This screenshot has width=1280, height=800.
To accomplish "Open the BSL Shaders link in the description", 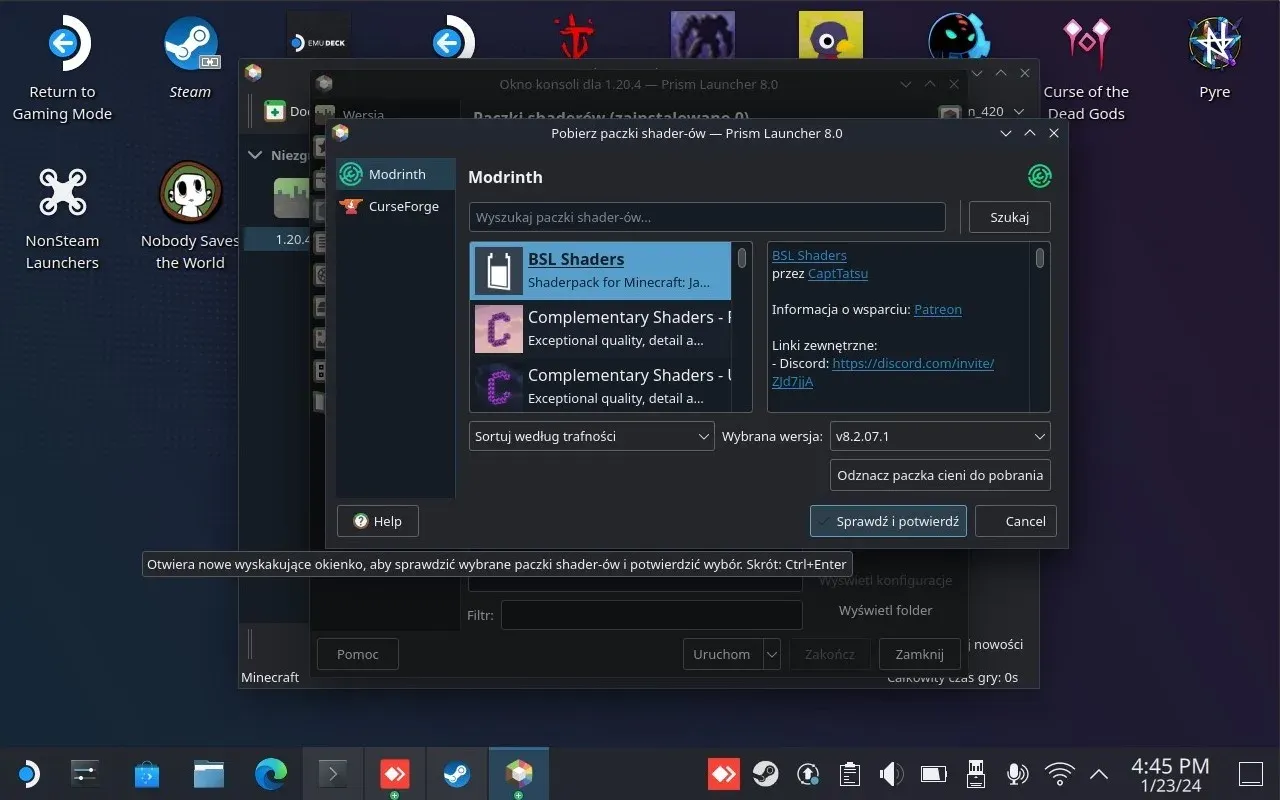I will tap(809, 255).
